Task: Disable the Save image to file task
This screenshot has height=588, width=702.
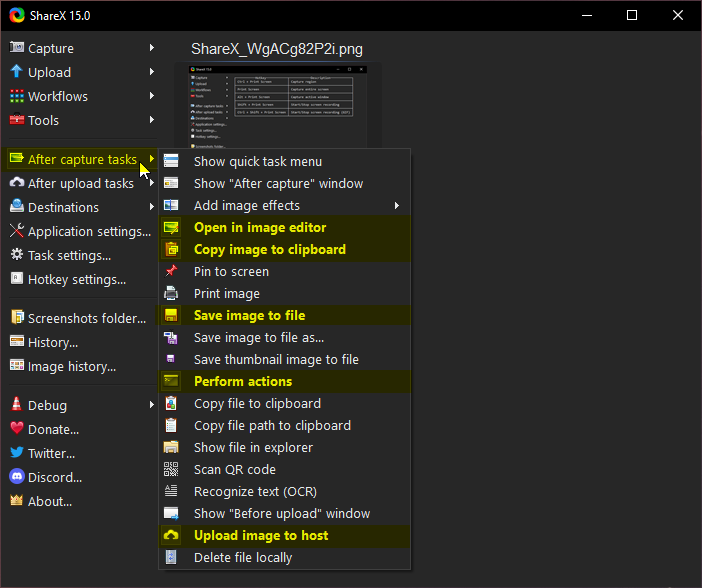Action: pos(249,315)
